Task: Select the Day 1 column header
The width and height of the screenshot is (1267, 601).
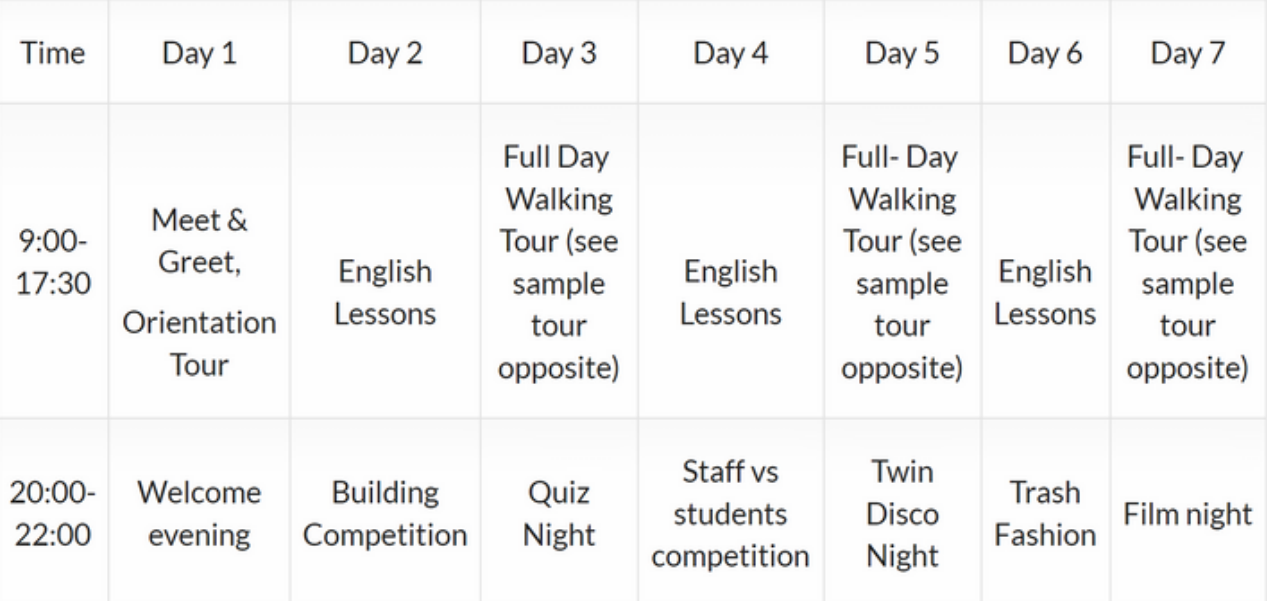Action: [200, 54]
